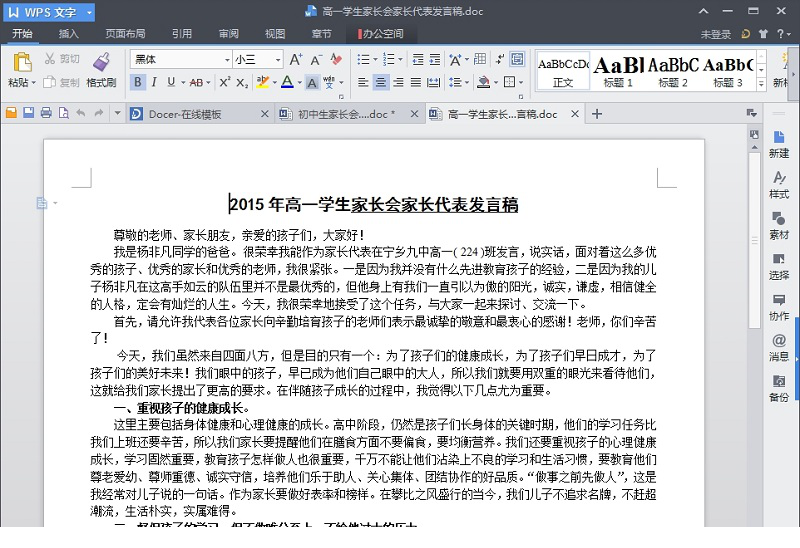Open the 备份 backup side panel
This screenshot has width=800, height=548.
779,388
